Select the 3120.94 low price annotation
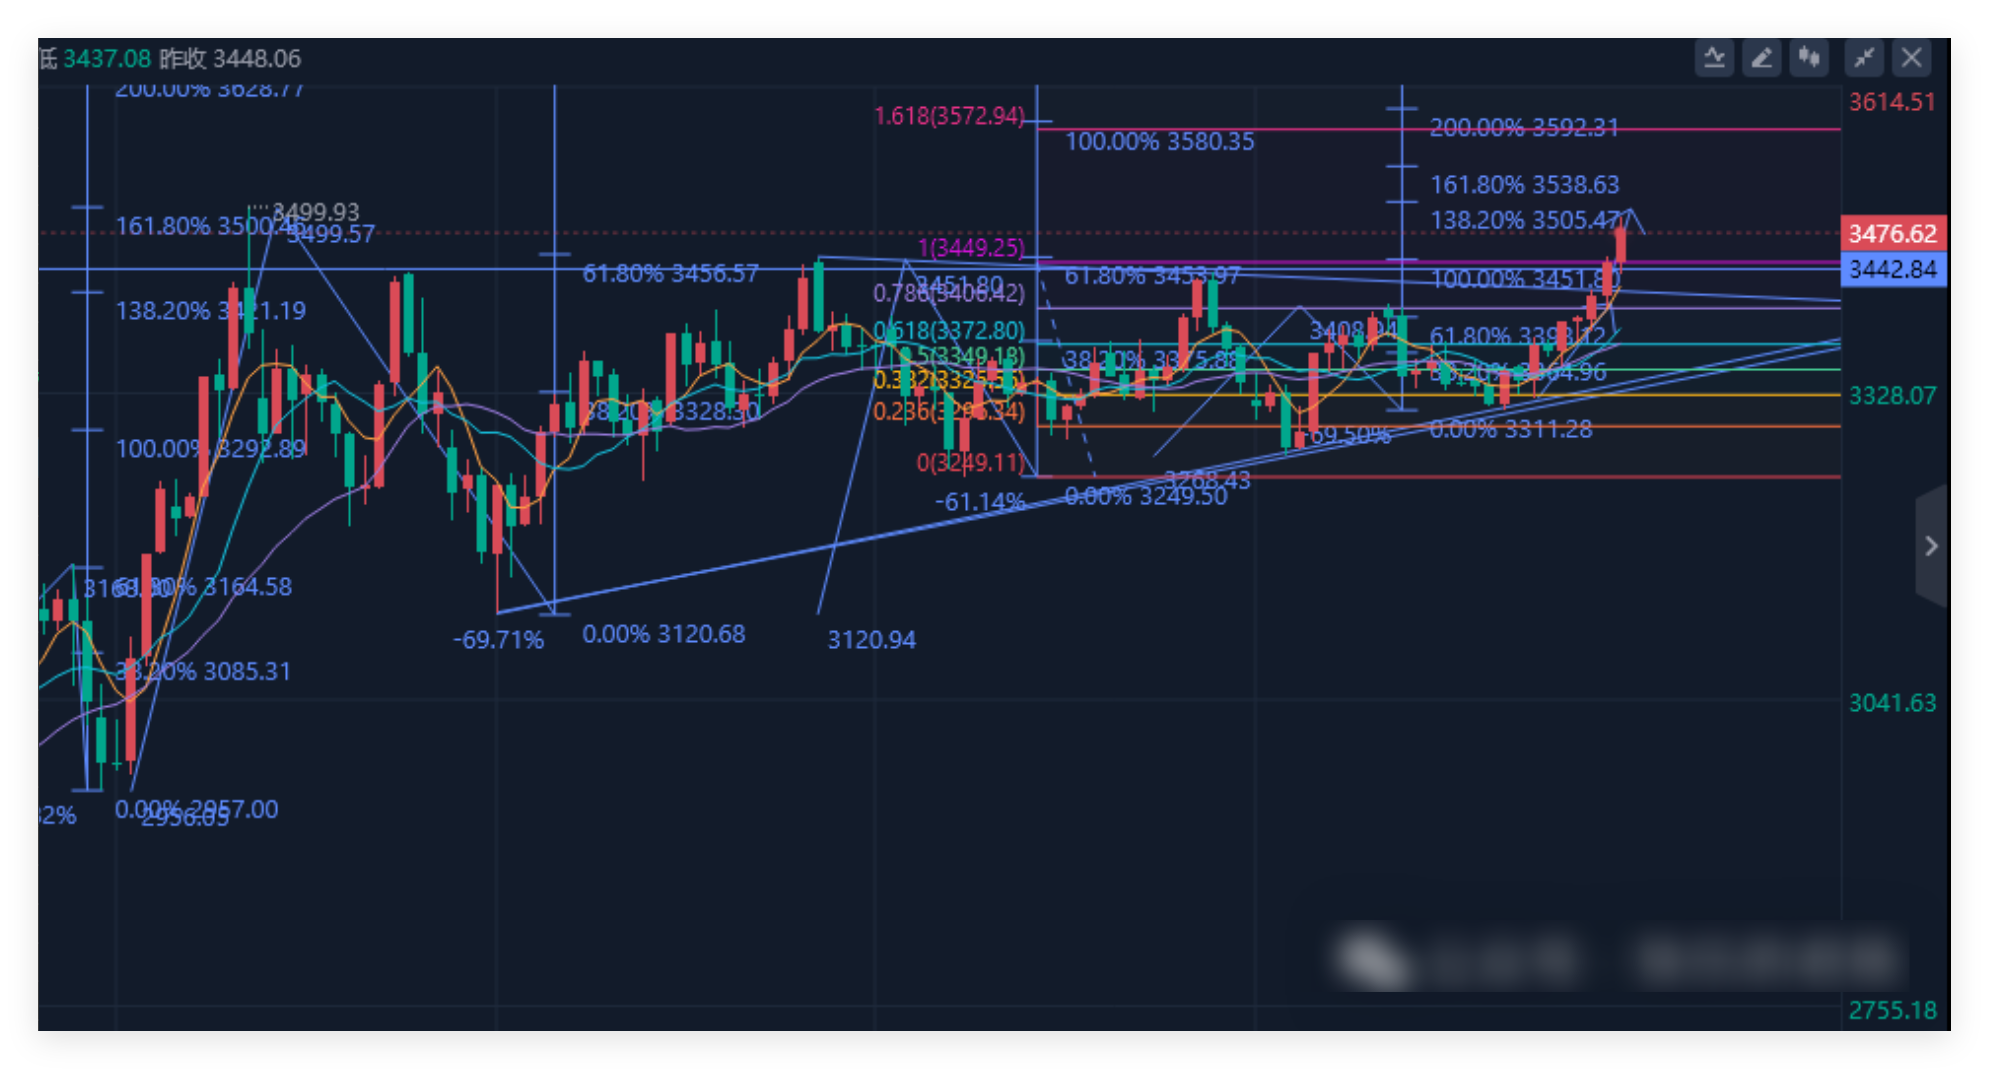Image resolution: width=1989 pixels, height=1069 pixels. 871,640
